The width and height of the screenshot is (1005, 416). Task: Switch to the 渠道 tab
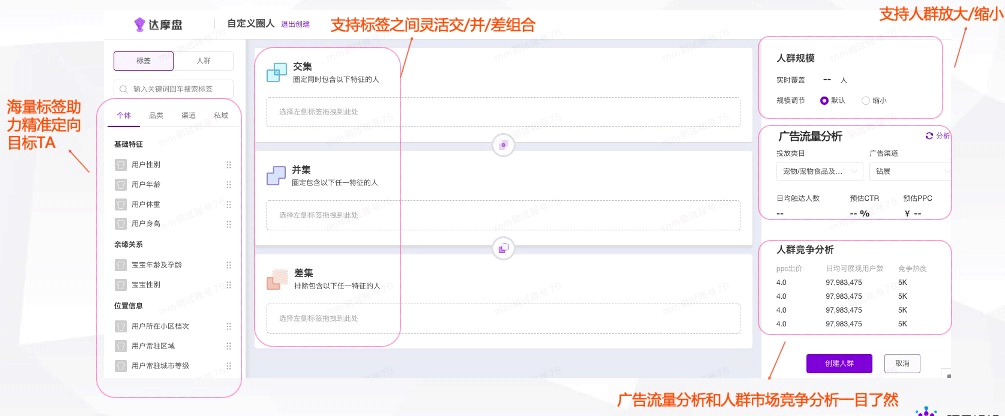188,116
